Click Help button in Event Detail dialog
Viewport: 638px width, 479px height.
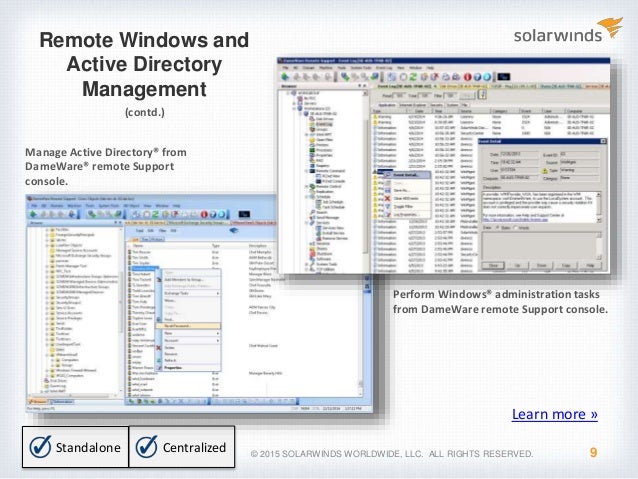click(590, 265)
